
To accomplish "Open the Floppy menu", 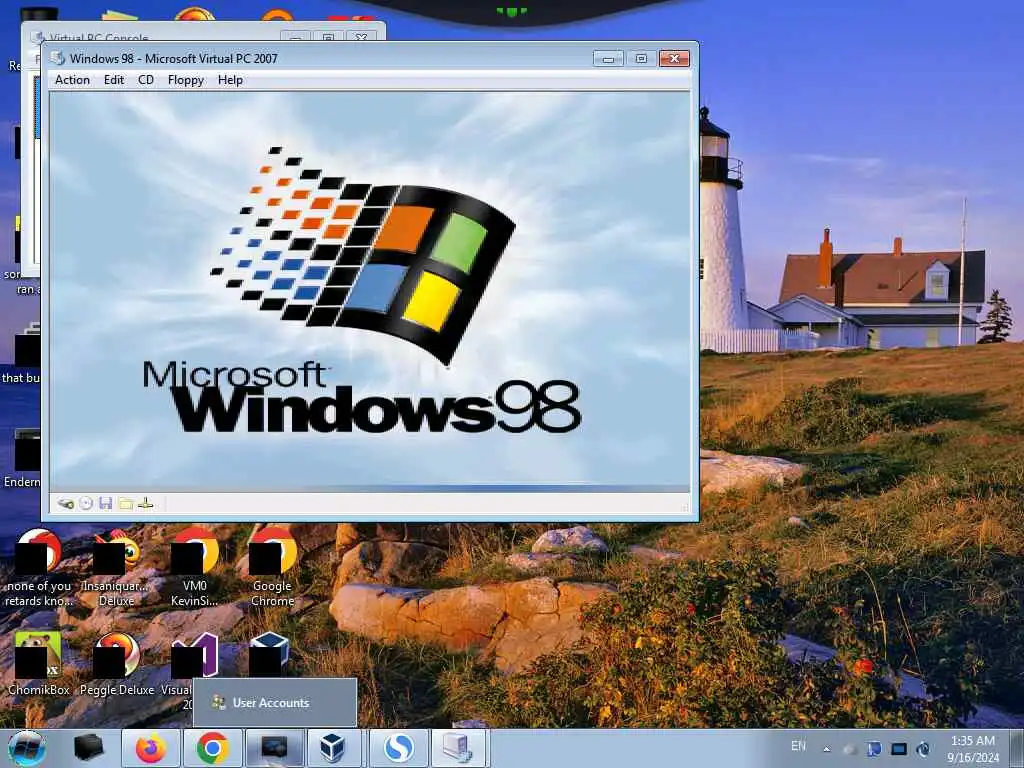I will point(185,80).
